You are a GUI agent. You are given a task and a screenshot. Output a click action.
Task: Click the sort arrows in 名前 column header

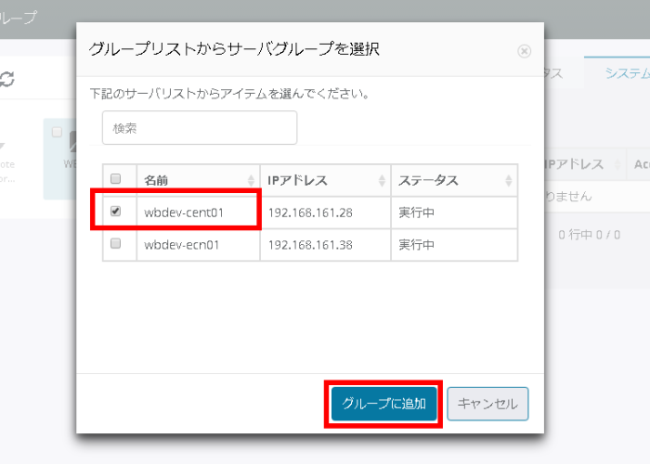tap(250, 180)
